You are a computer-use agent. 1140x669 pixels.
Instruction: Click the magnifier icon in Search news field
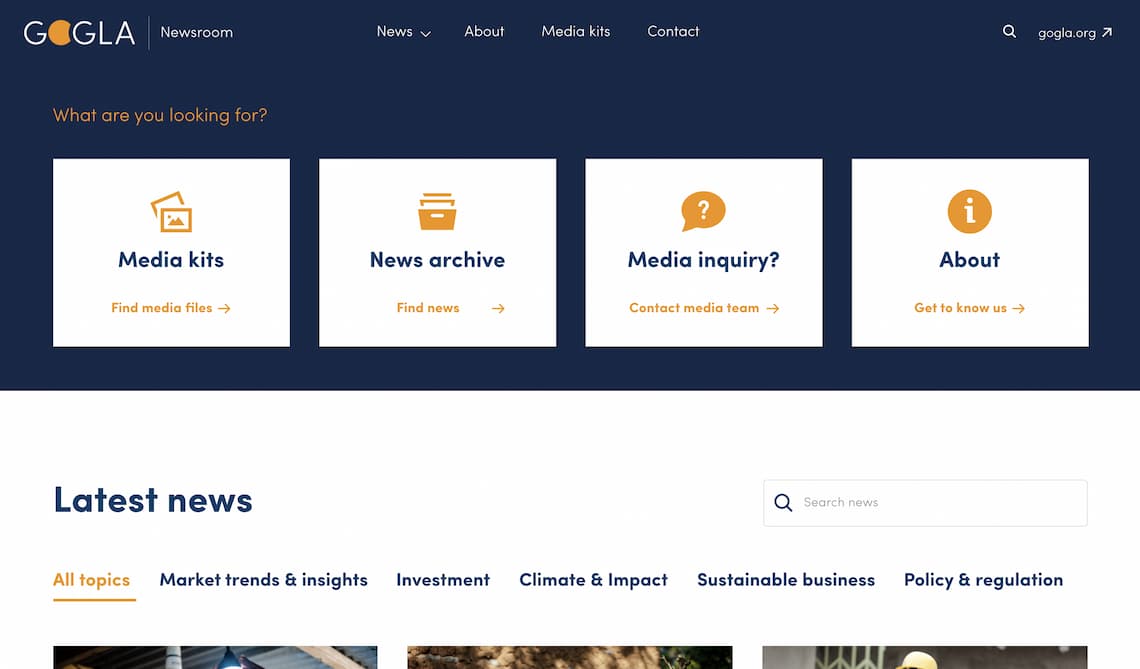(784, 502)
